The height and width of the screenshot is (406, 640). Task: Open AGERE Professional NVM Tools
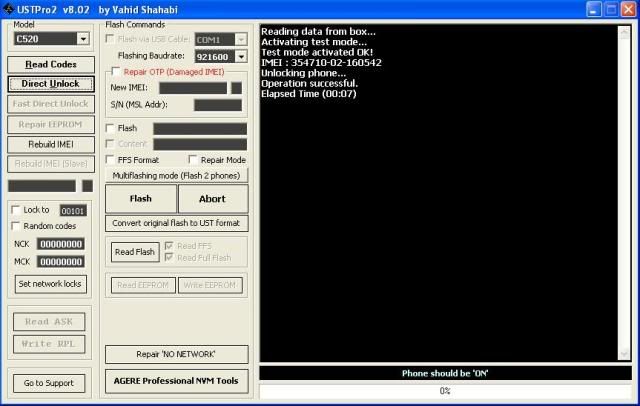(x=176, y=381)
